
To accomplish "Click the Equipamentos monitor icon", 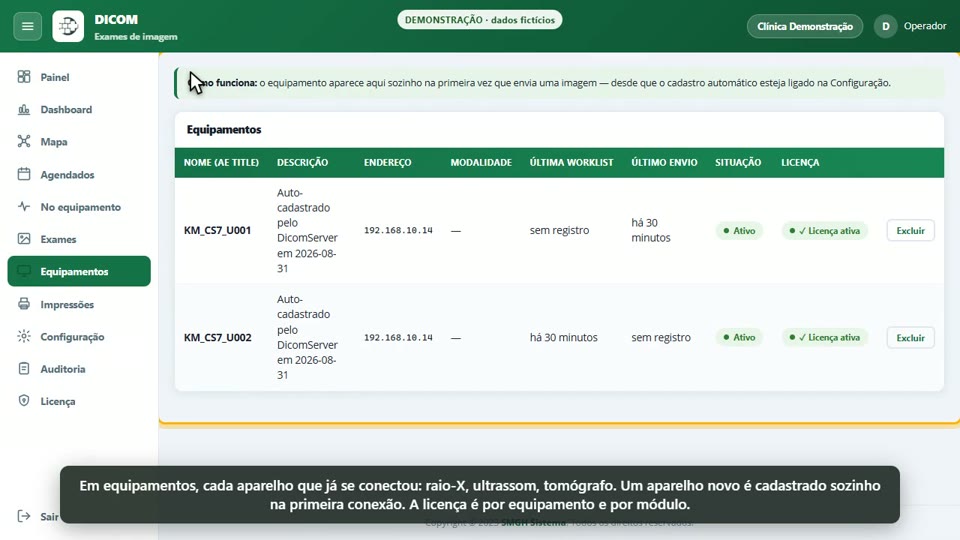I will pos(24,271).
